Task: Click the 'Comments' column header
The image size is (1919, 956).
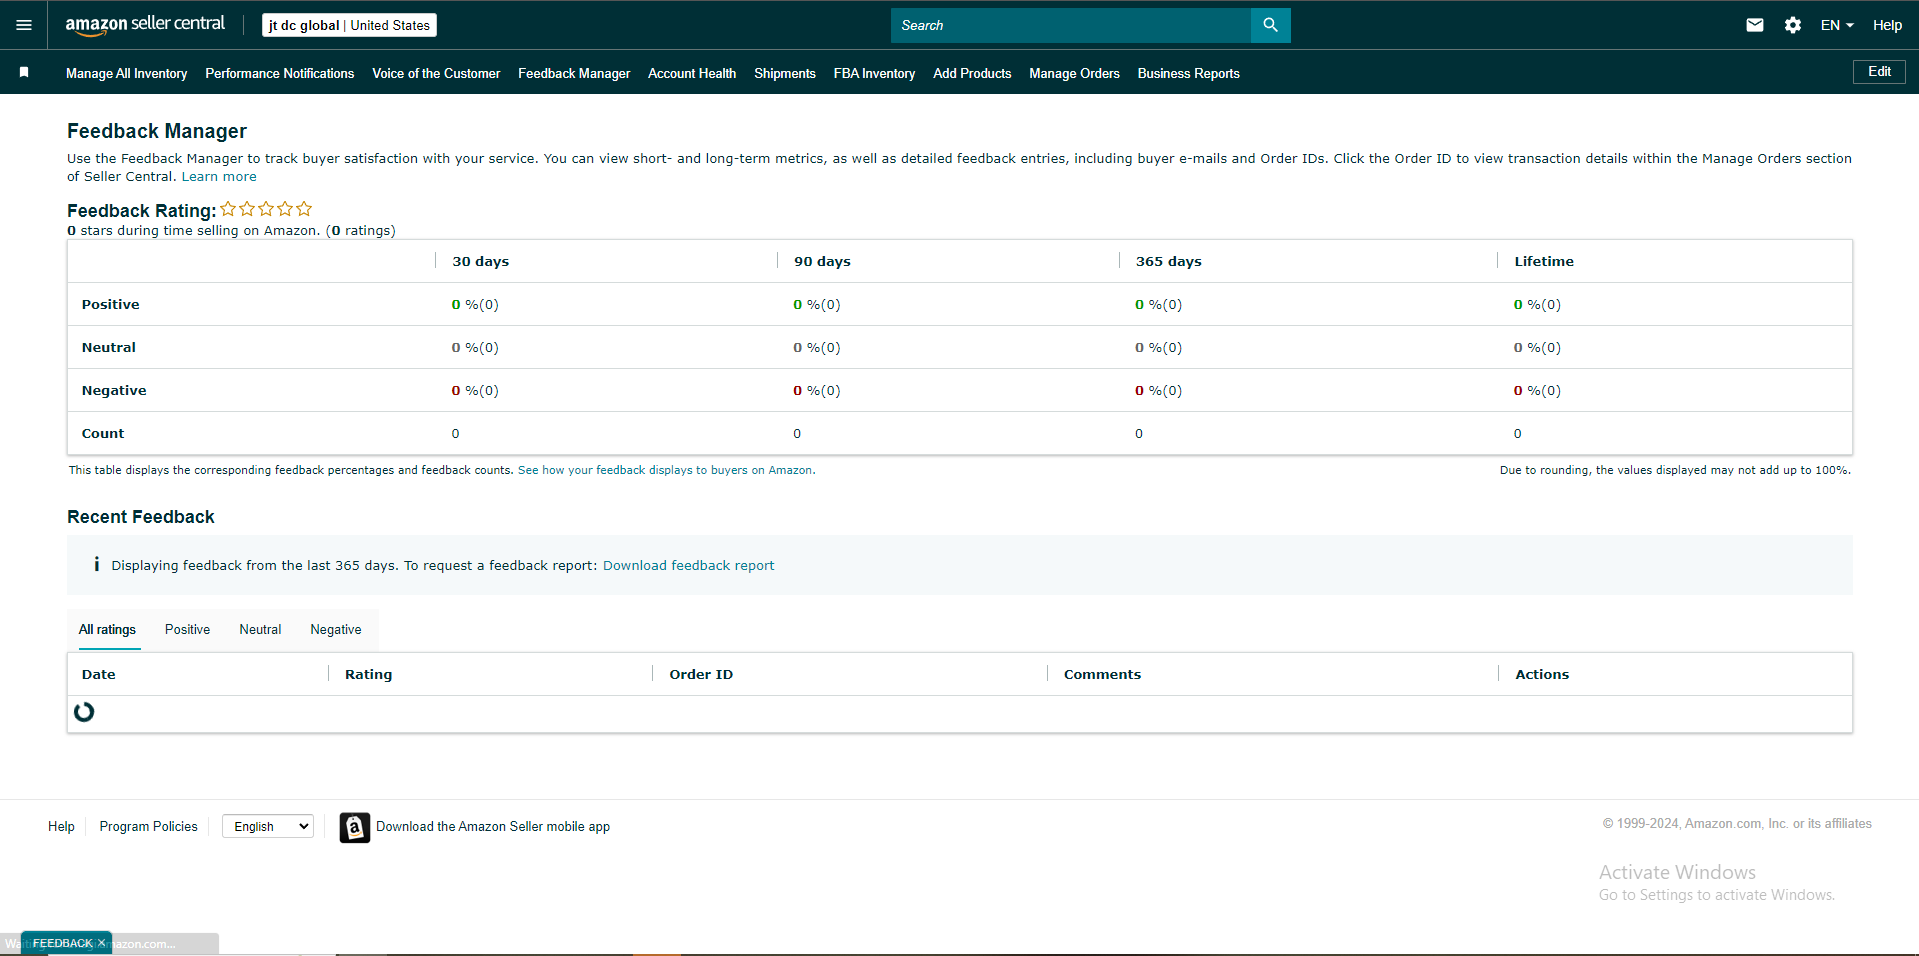Action: point(1102,674)
